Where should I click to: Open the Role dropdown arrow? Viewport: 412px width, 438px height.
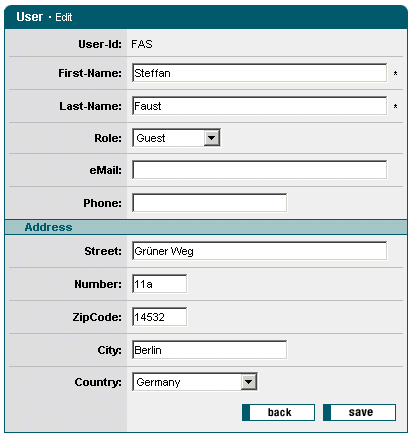212,138
